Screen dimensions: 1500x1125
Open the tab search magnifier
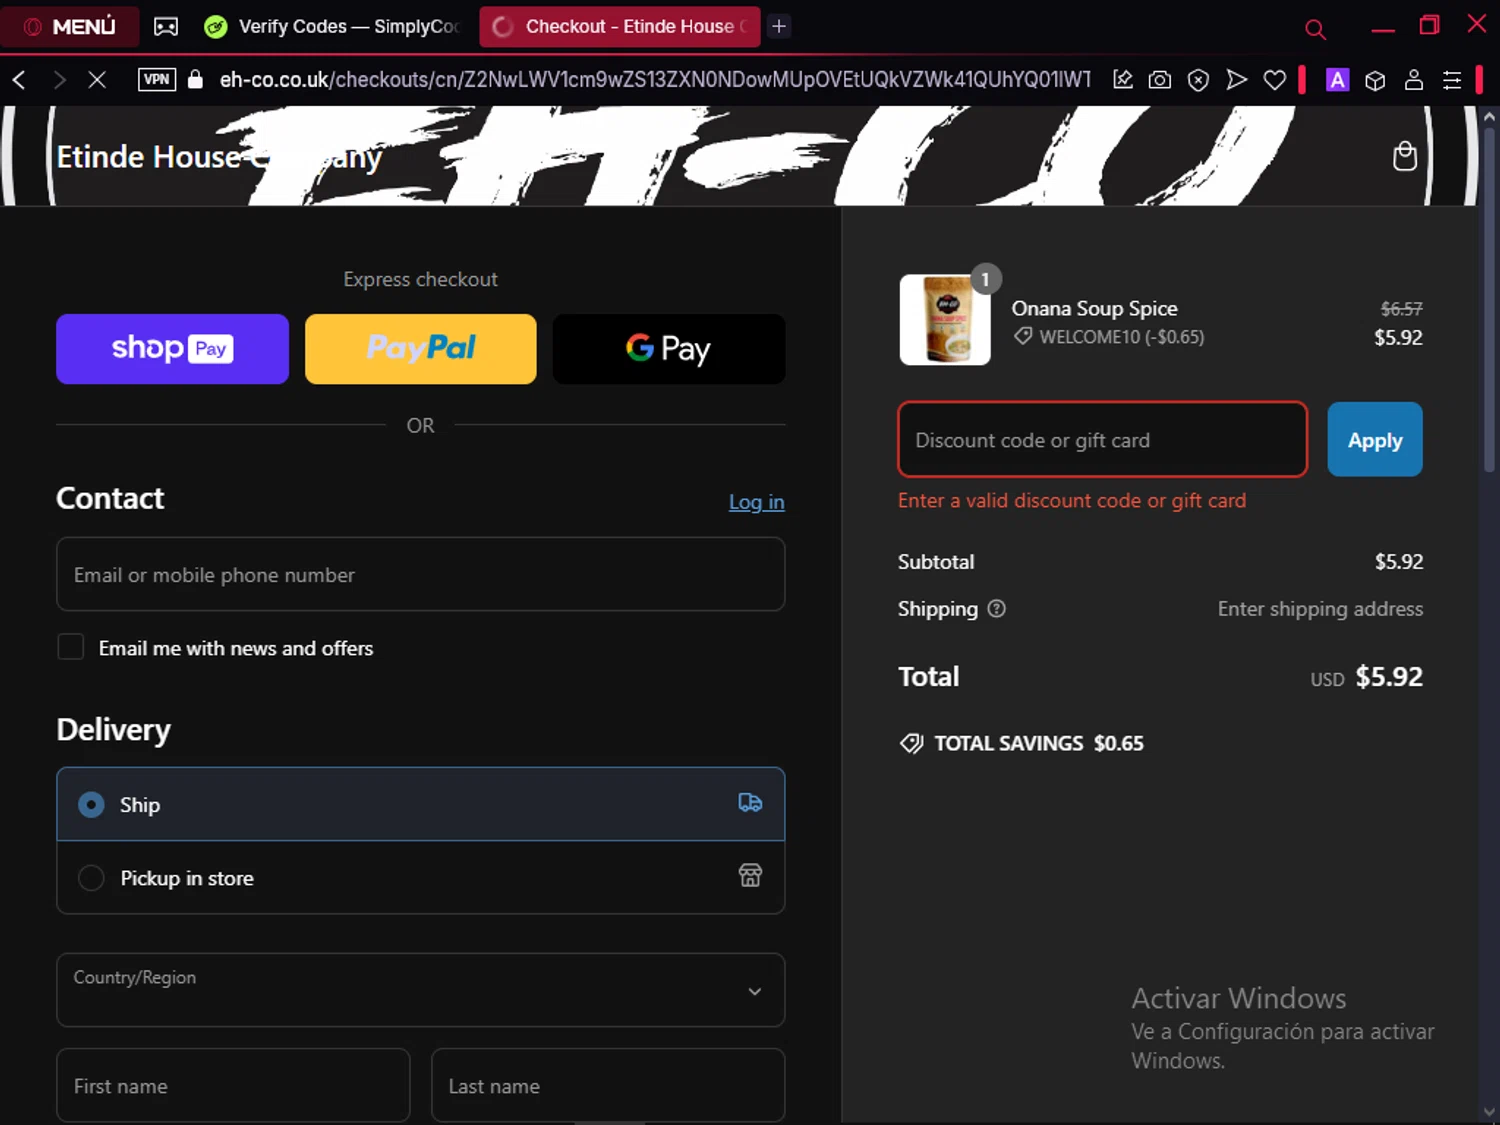[x=1316, y=29]
